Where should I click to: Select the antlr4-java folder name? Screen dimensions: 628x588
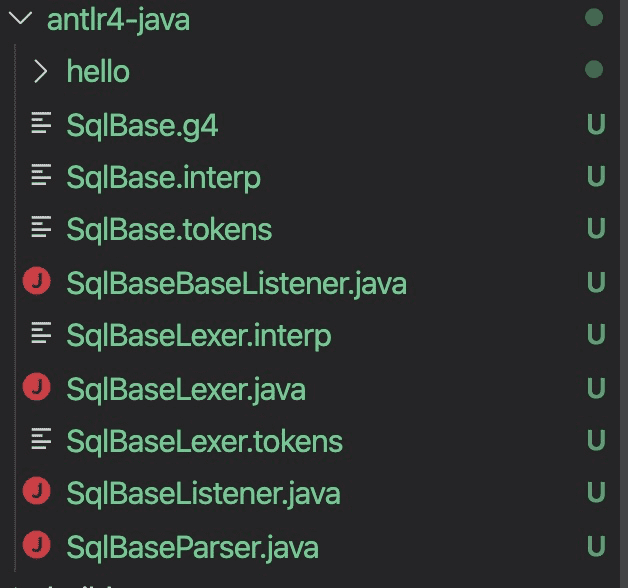(x=118, y=19)
